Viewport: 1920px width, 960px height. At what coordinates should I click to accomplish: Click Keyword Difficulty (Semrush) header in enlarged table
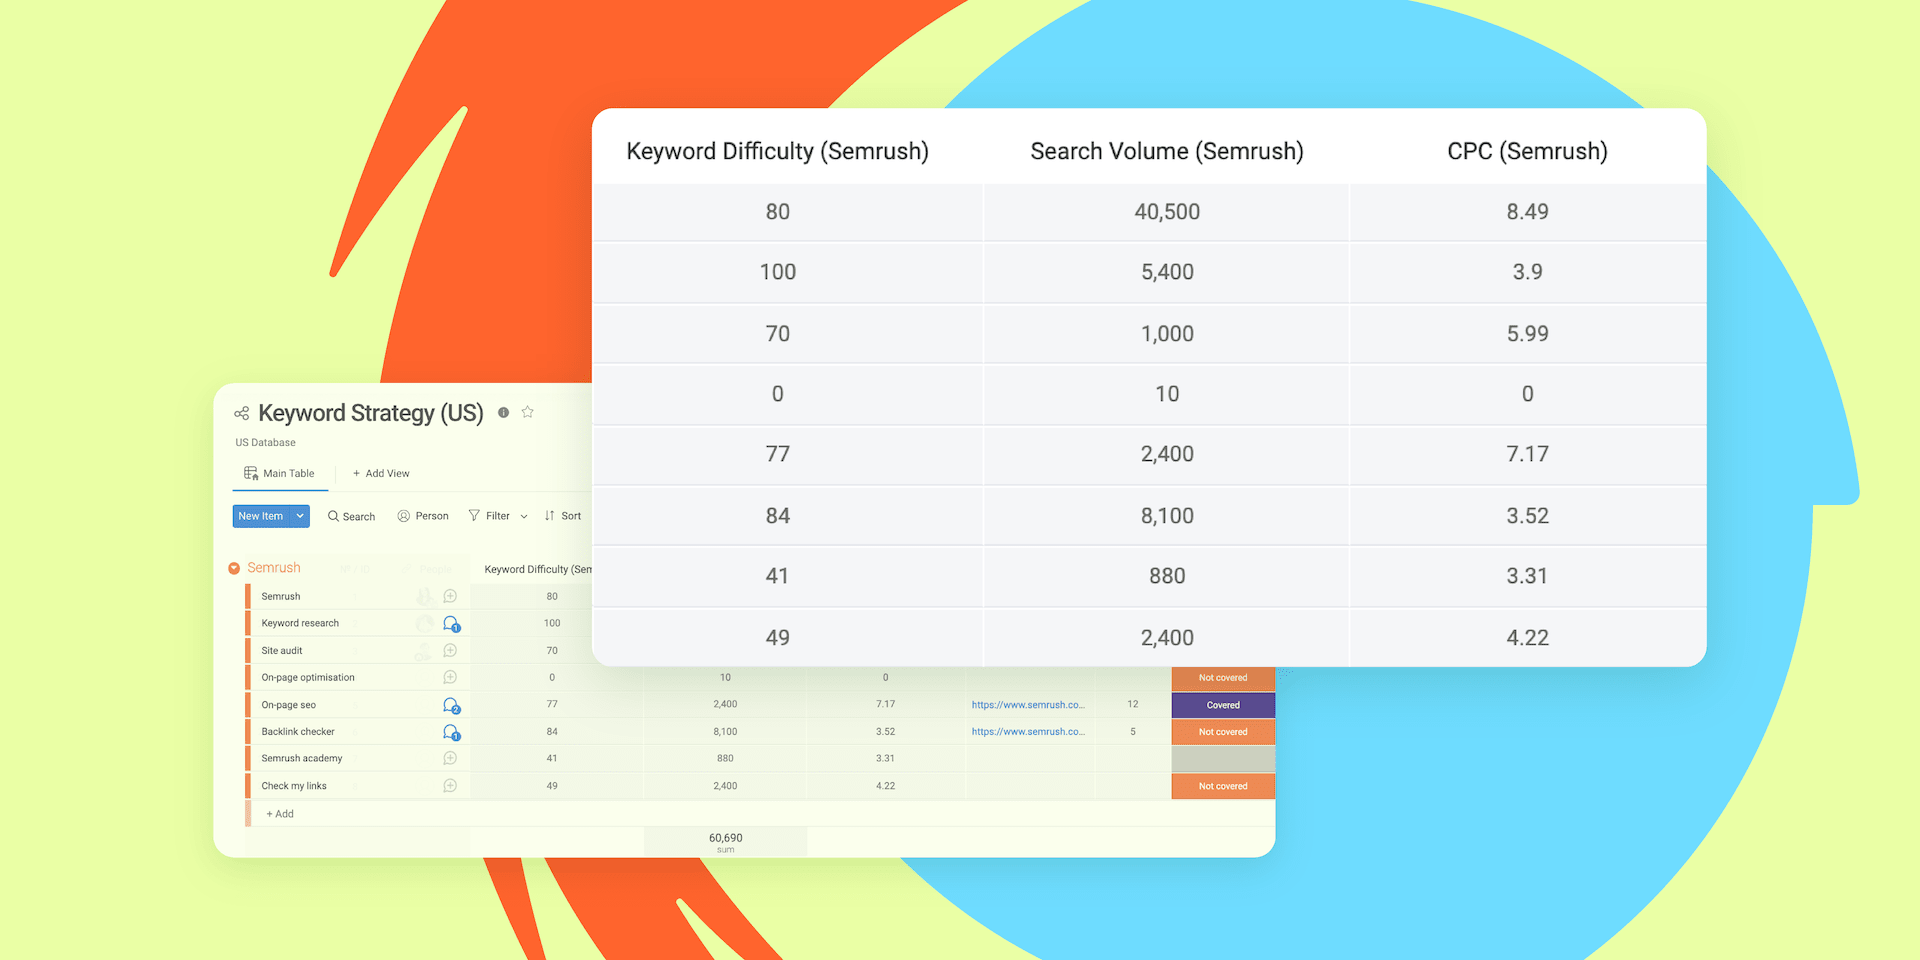(x=778, y=151)
